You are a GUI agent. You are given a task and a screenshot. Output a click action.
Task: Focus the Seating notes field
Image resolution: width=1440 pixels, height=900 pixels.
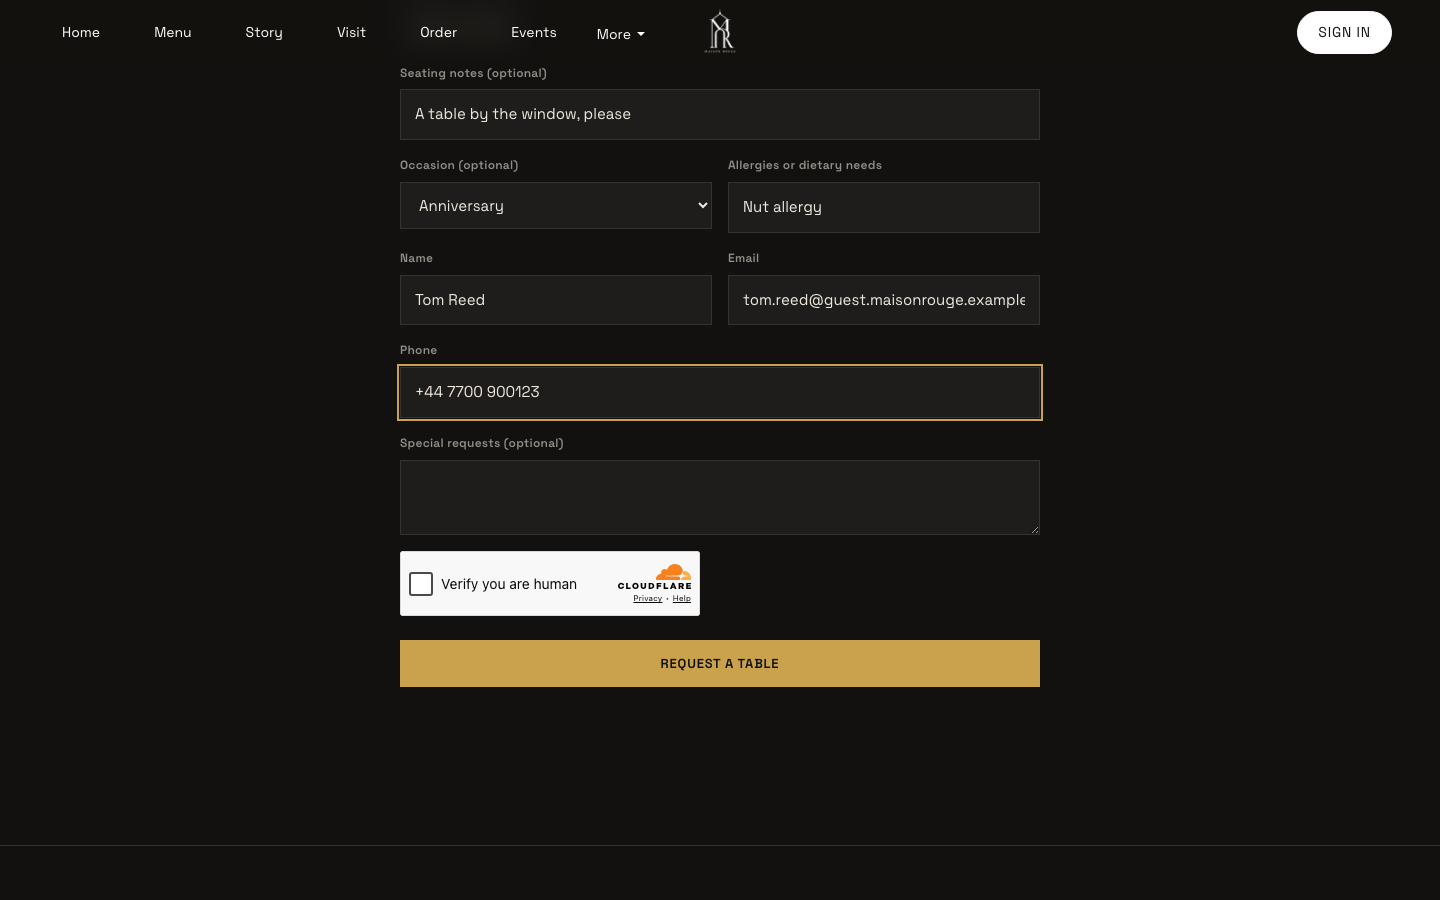(720, 114)
